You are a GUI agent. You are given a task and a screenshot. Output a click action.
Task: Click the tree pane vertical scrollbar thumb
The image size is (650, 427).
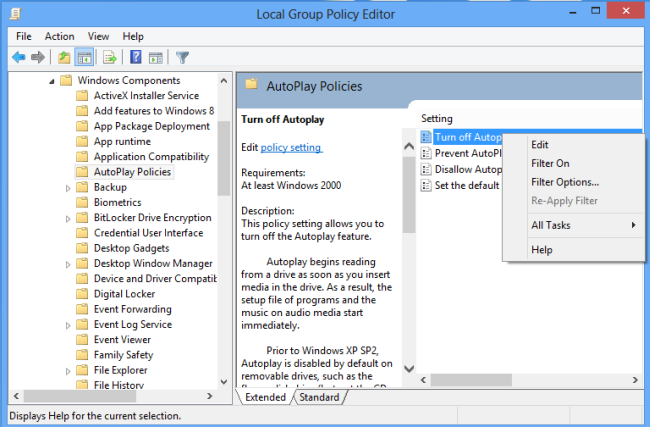point(224,158)
